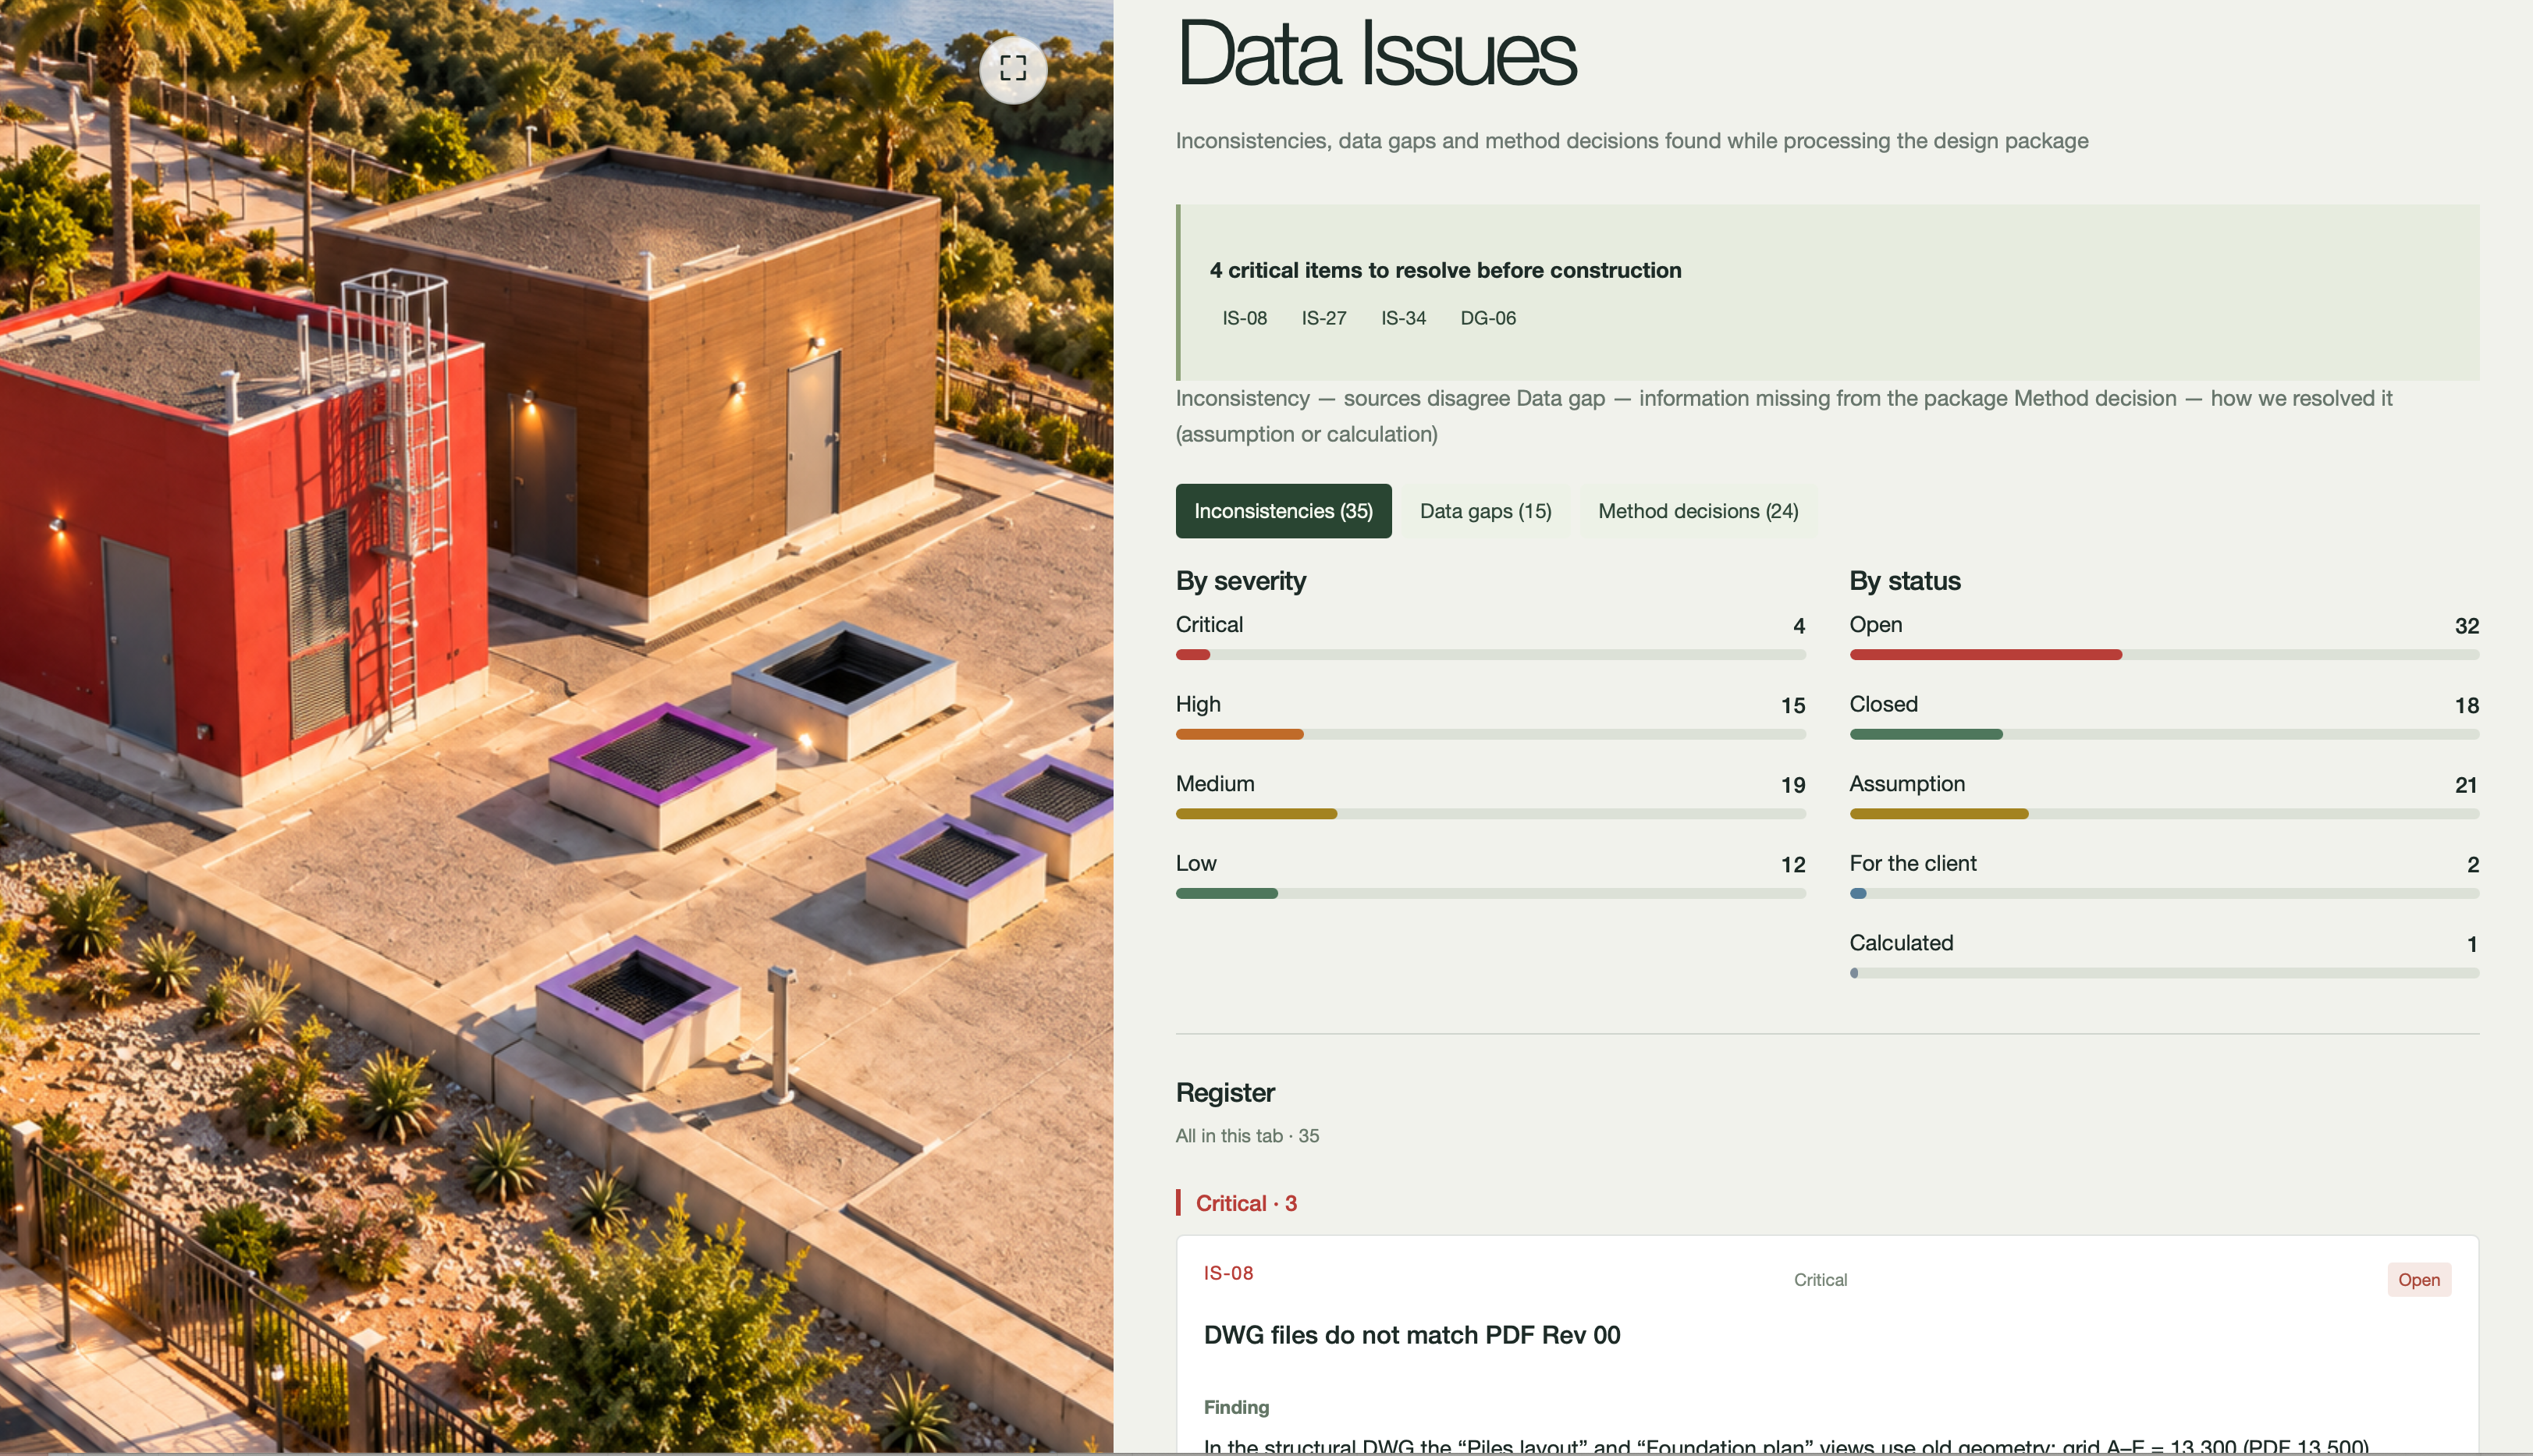
Task: Expand the building image to fullscreen
Action: [x=1013, y=69]
